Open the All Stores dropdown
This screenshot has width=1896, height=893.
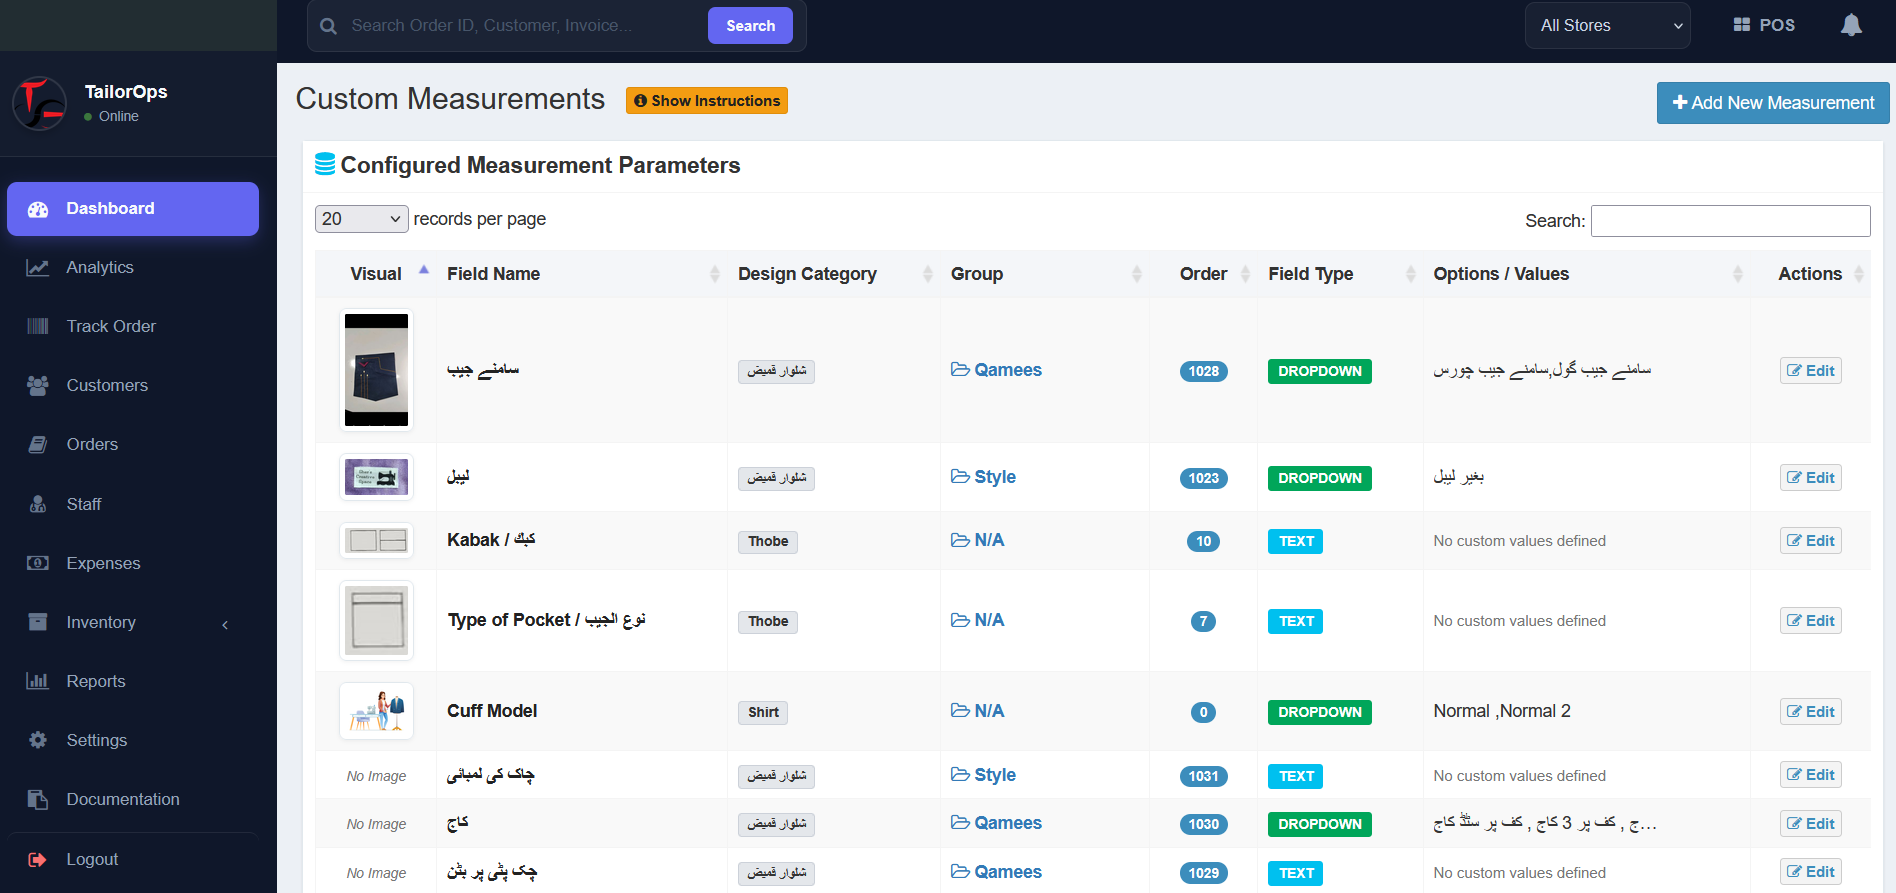click(1607, 25)
